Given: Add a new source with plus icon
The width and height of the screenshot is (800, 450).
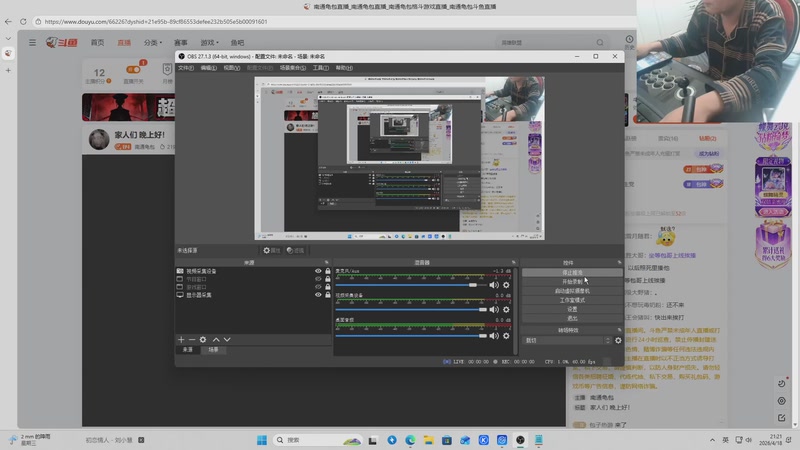Looking at the screenshot, I should pyautogui.click(x=181, y=339).
